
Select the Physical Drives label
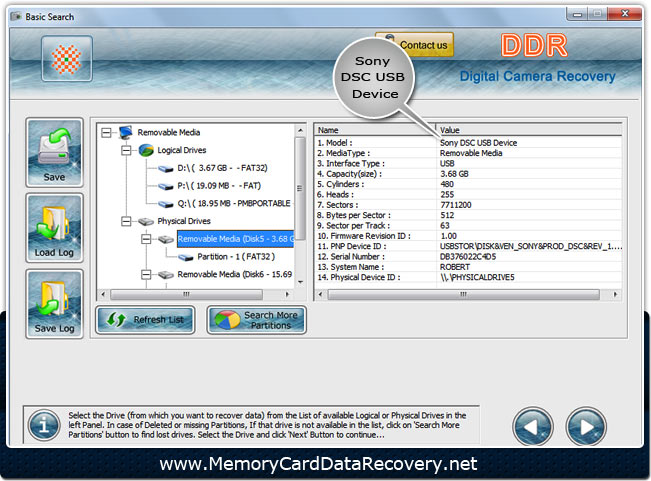(x=184, y=221)
